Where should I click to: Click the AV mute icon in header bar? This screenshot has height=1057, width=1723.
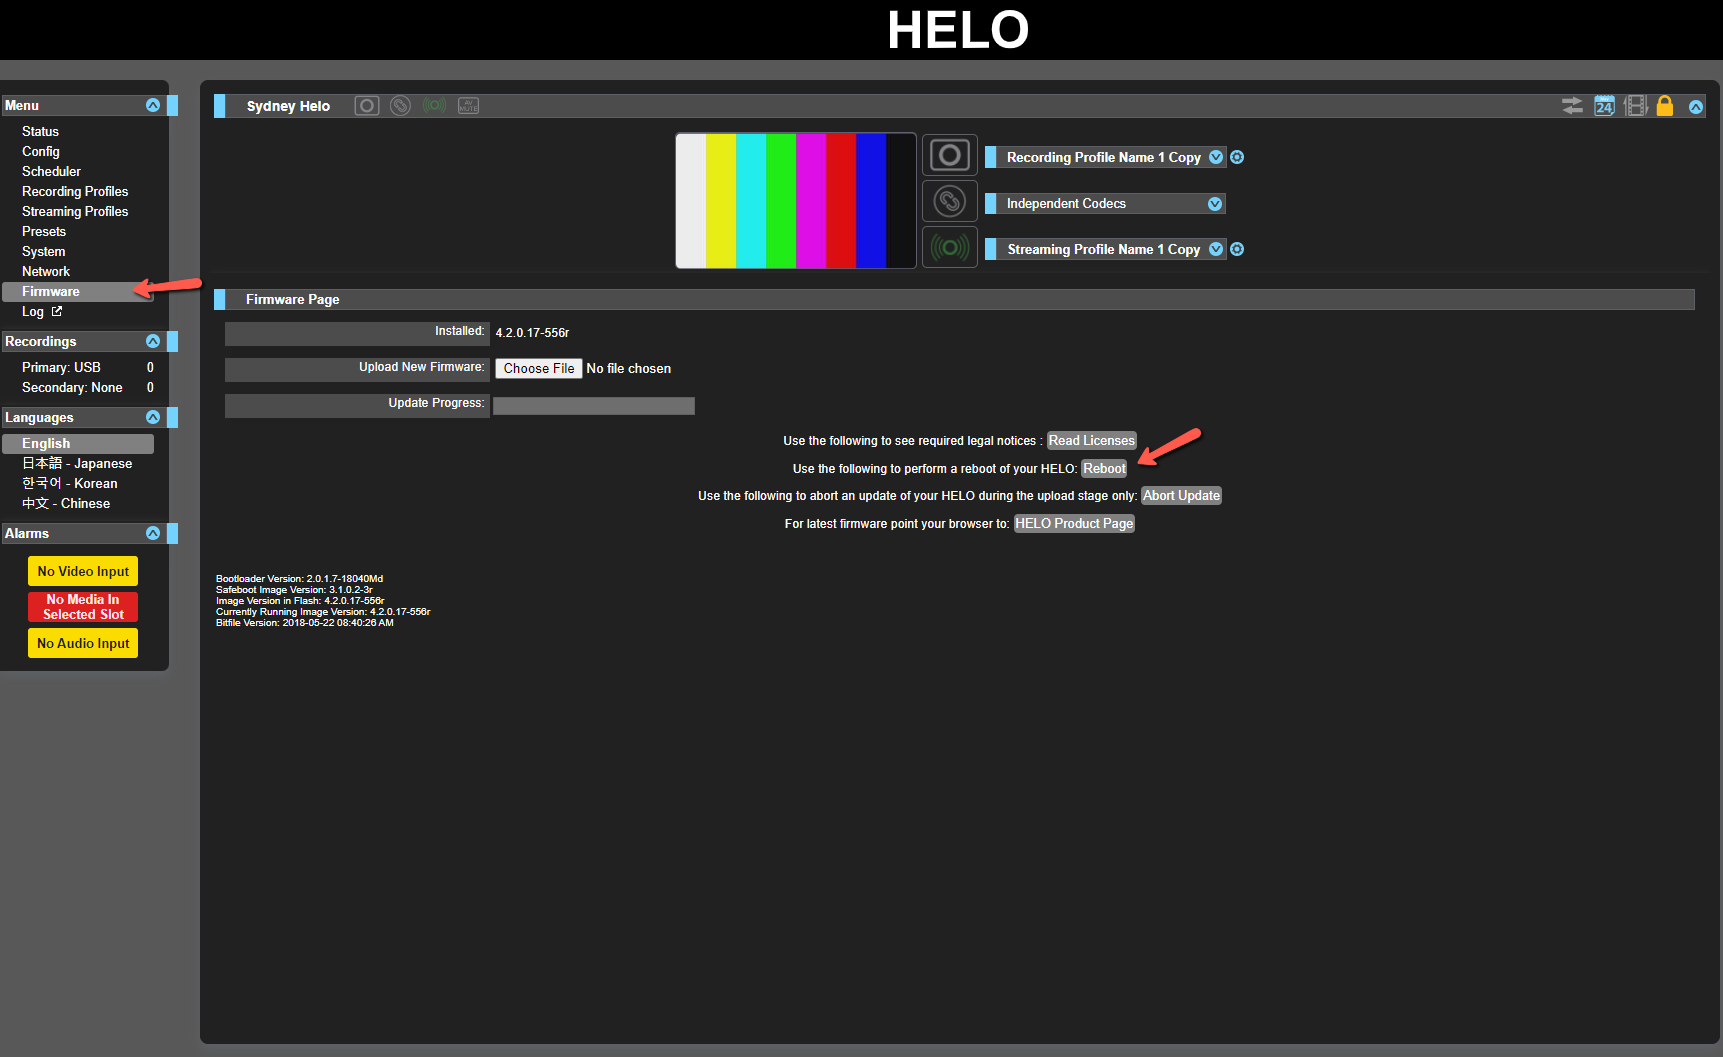[x=468, y=105]
